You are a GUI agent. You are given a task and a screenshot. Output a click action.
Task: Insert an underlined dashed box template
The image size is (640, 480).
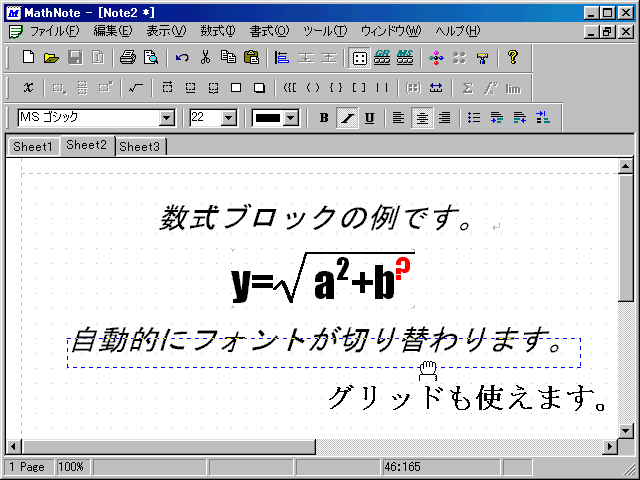coord(190,88)
